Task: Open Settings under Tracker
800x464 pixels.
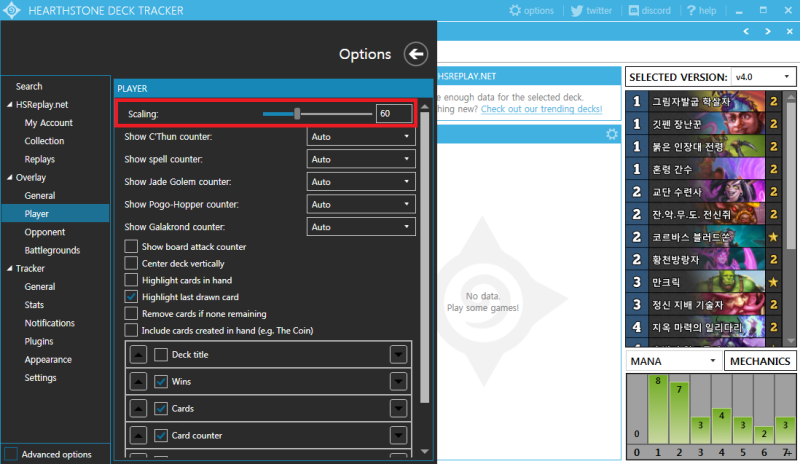Action: coord(40,378)
